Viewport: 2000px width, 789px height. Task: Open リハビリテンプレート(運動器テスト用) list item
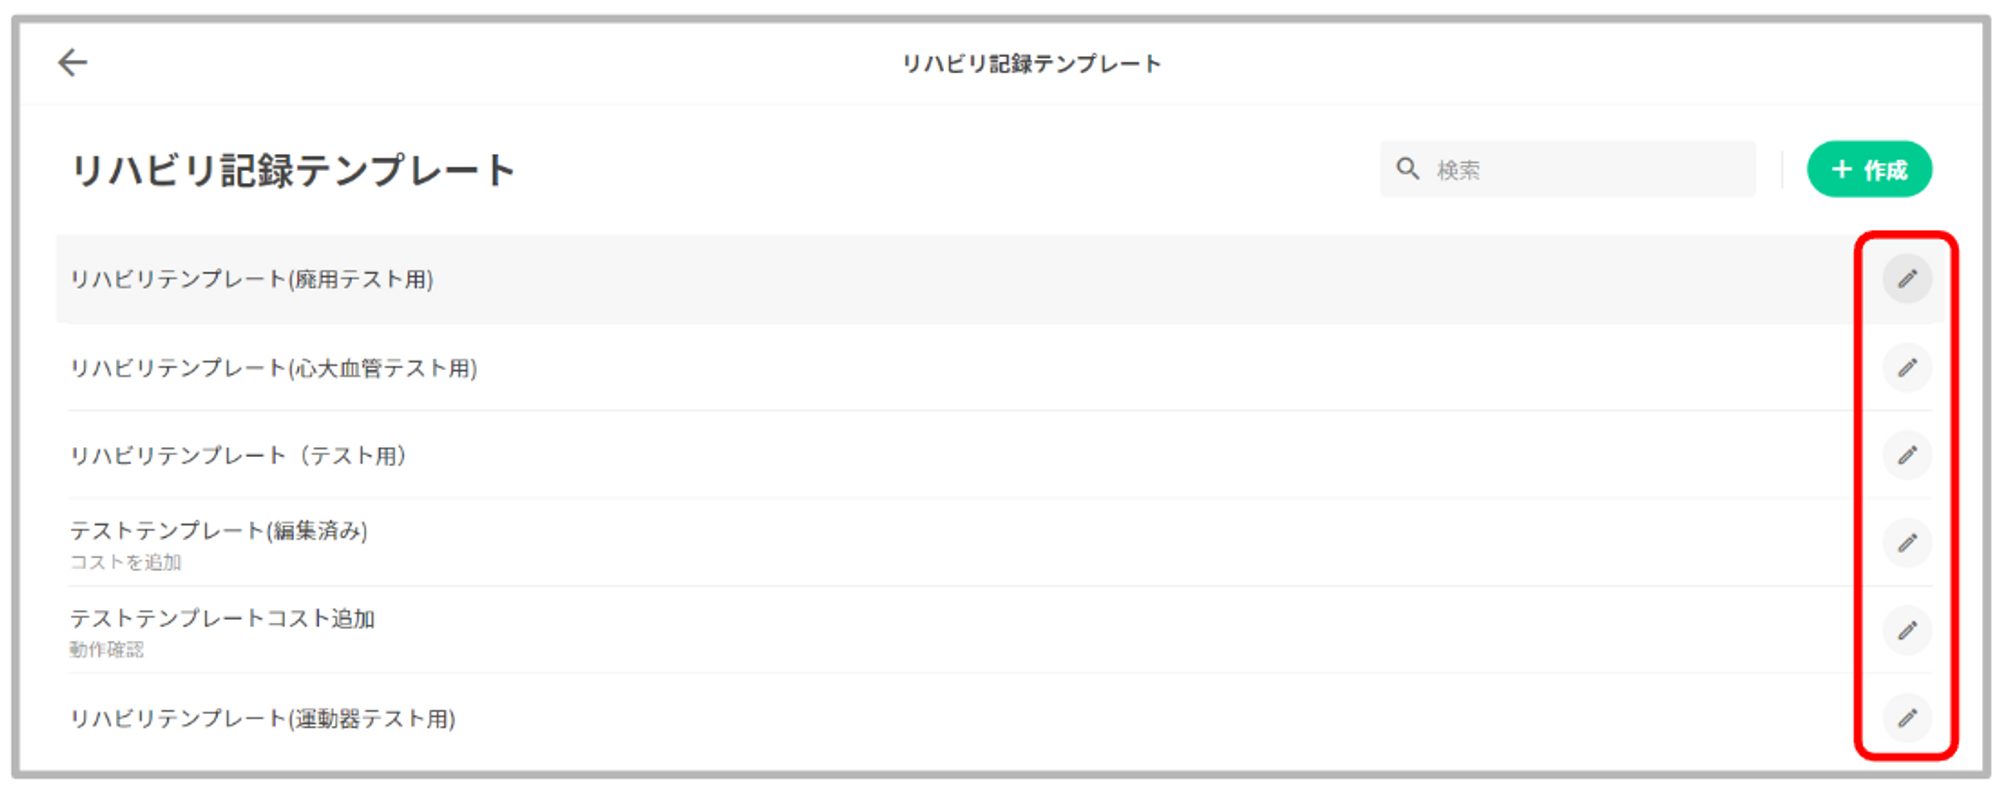click(263, 719)
